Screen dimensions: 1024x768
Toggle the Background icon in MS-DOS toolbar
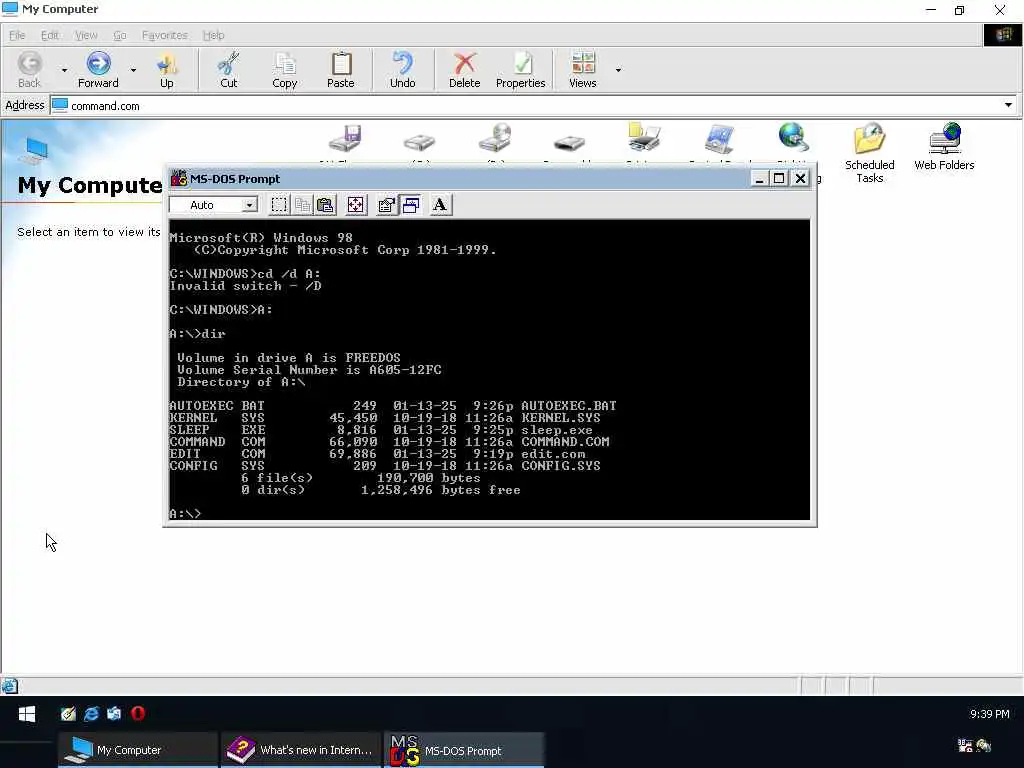[410, 205]
